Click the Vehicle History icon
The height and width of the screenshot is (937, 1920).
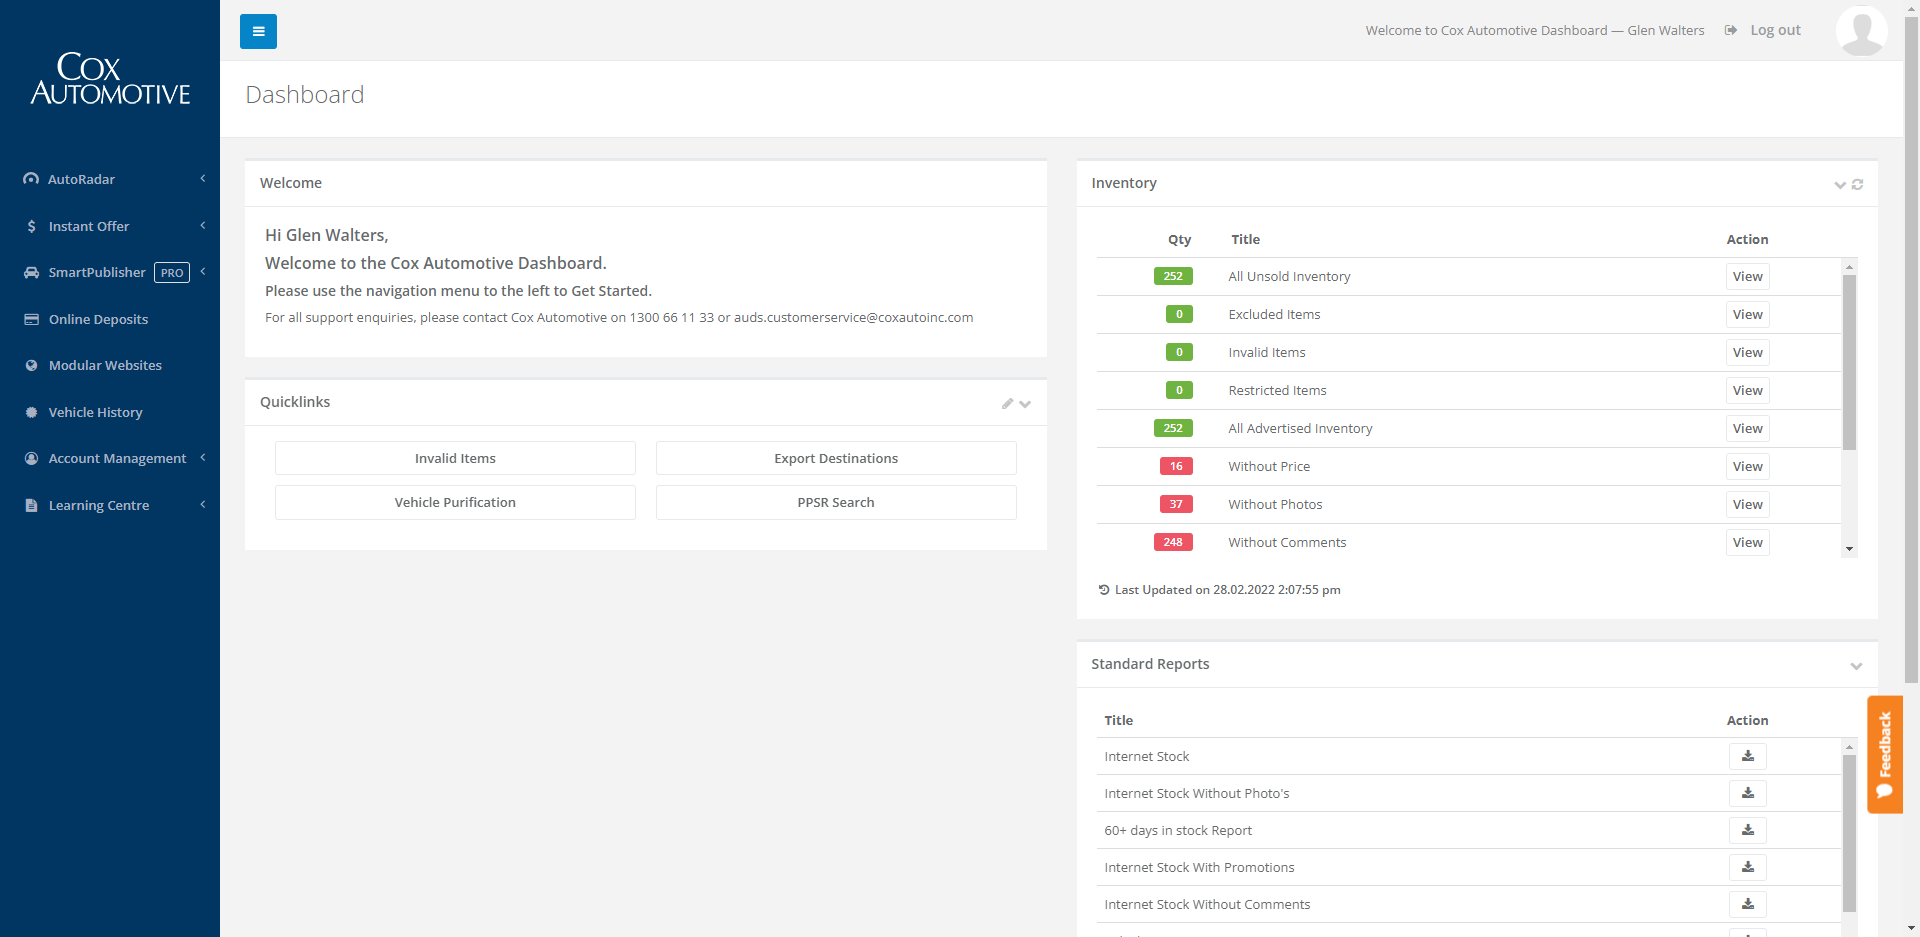point(31,412)
